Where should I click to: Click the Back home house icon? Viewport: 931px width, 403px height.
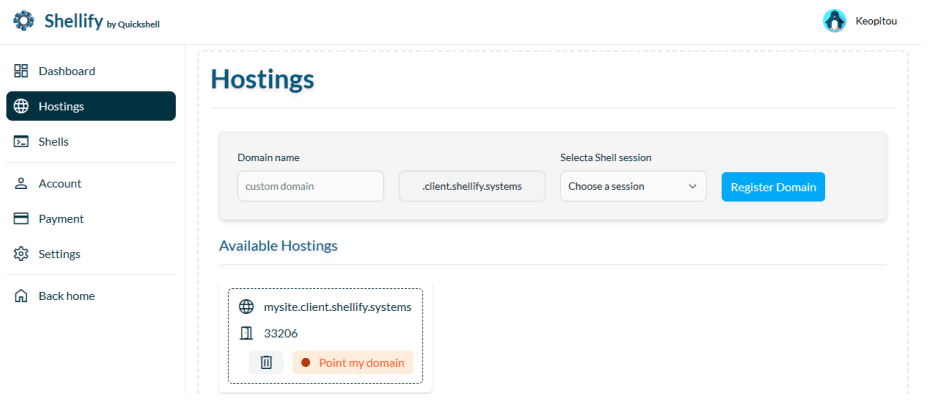coord(21,296)
